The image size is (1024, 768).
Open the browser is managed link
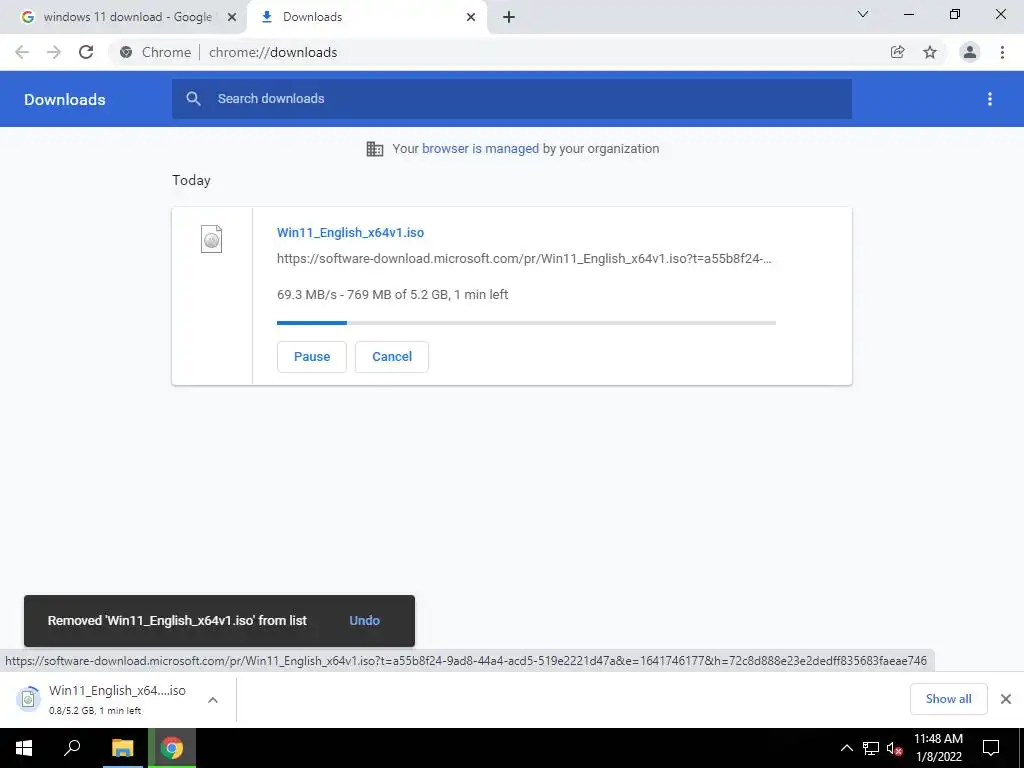point(481,149)
